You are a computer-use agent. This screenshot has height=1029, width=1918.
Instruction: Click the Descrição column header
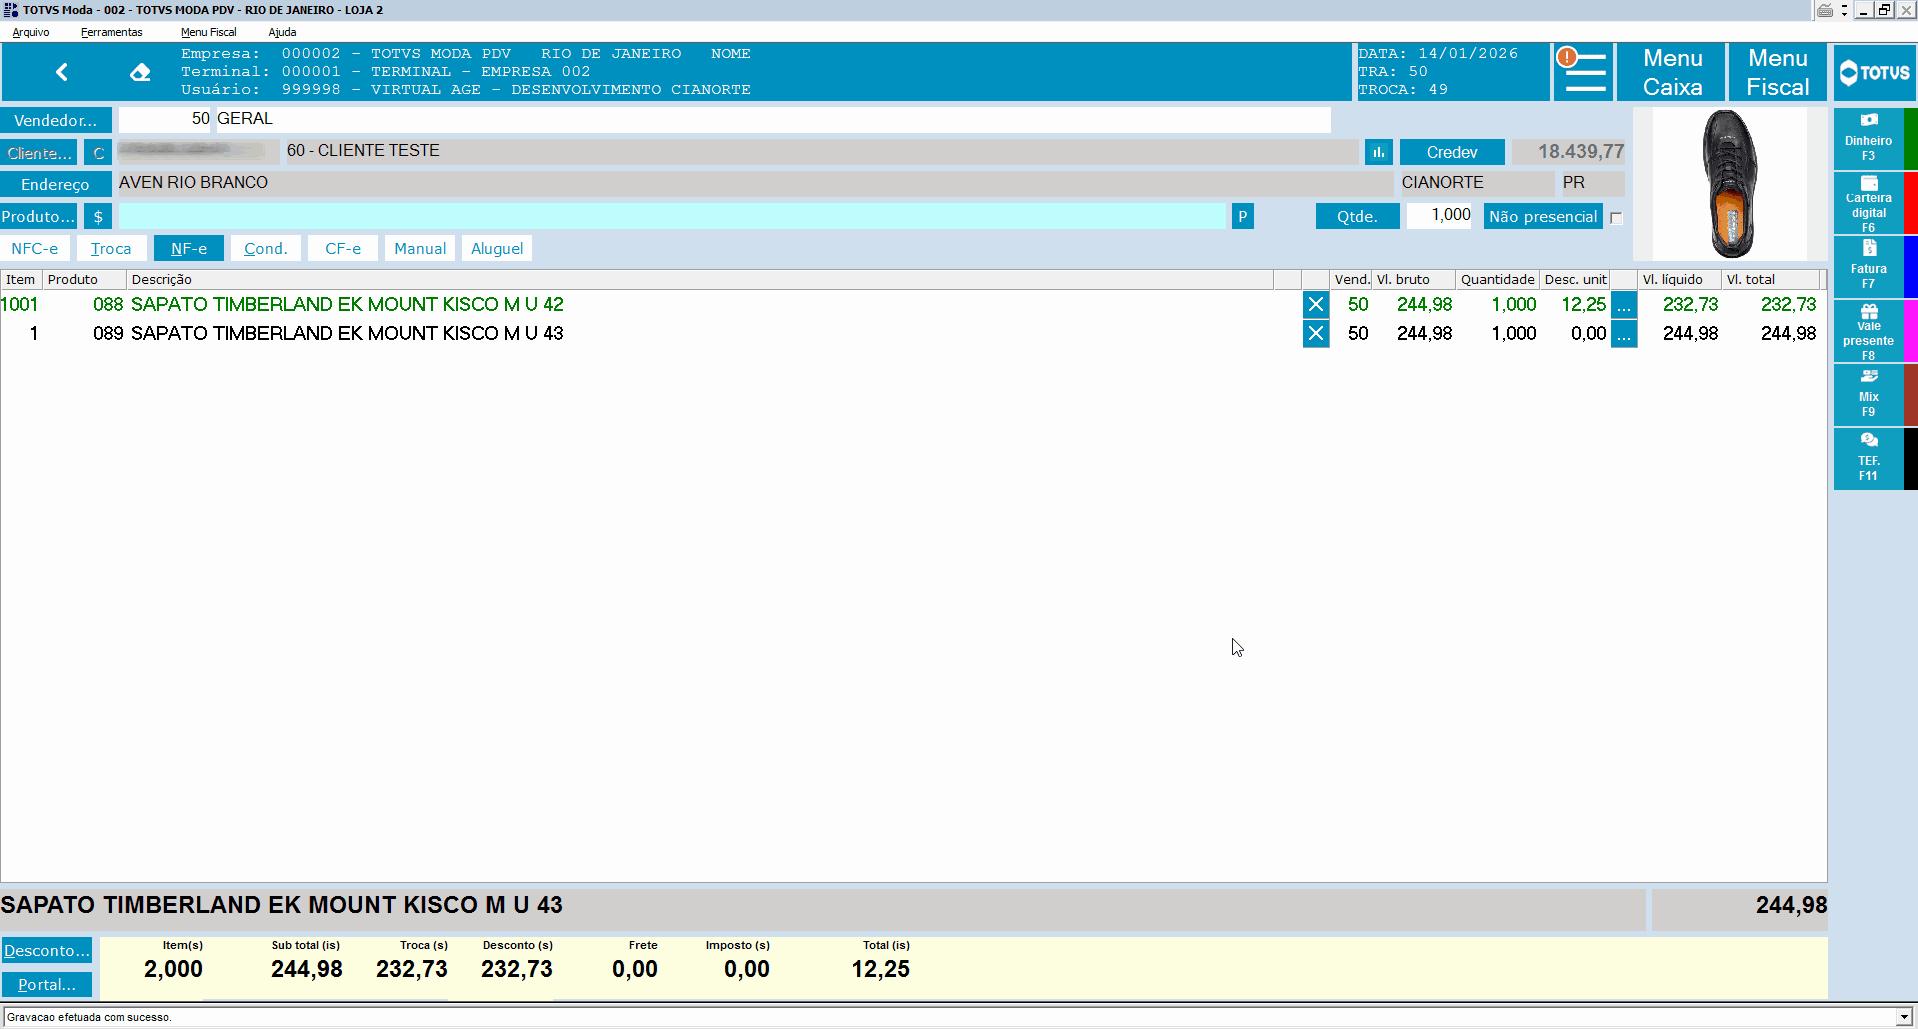699,280
